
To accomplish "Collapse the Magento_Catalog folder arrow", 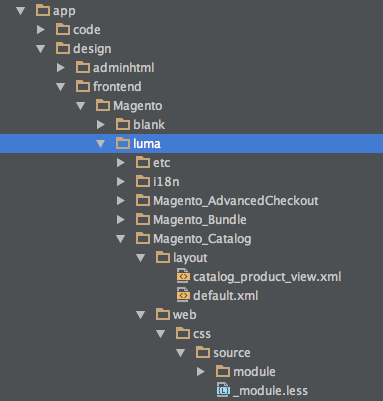I will (x=121, y=239).
